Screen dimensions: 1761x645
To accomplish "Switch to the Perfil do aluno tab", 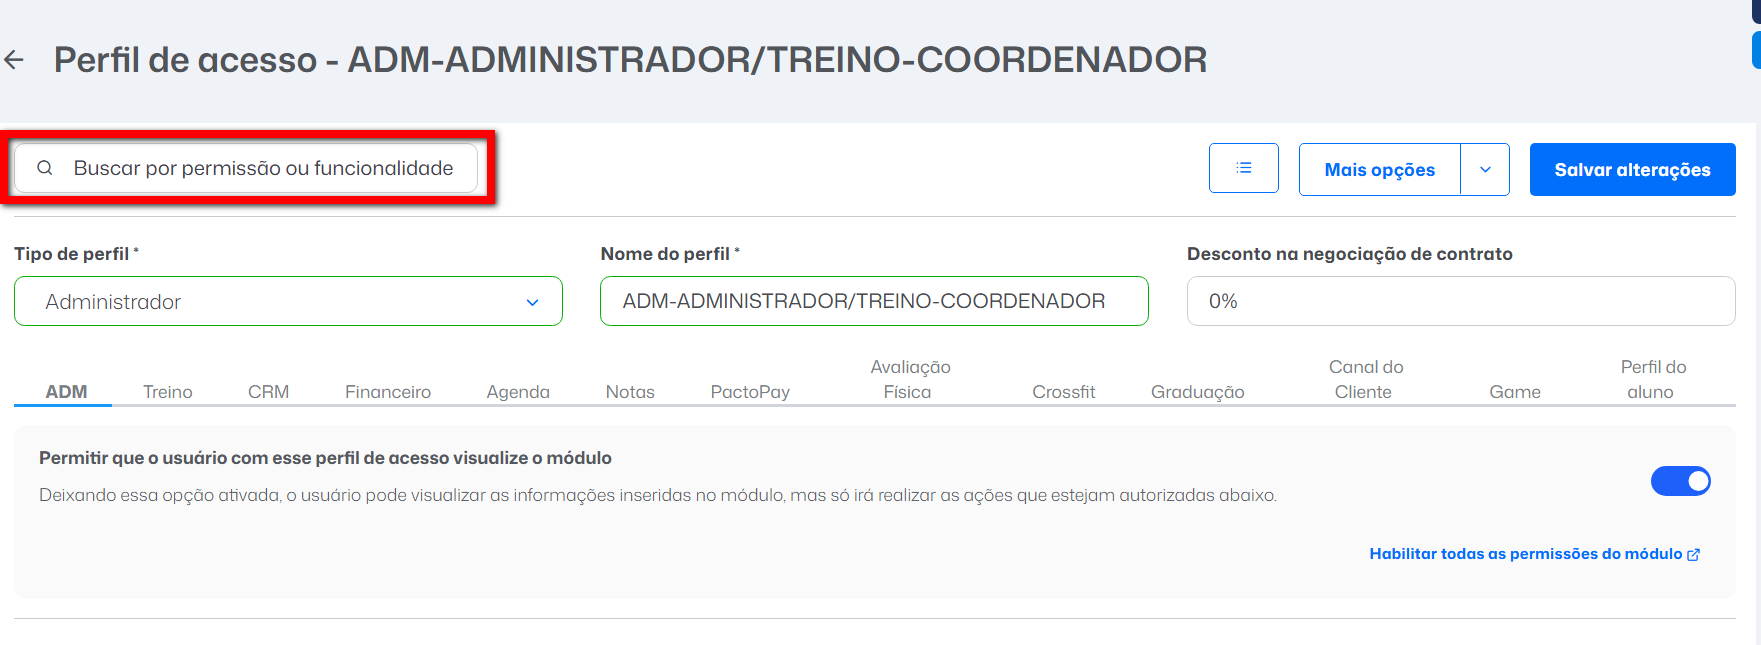I will coord(1652,379).
